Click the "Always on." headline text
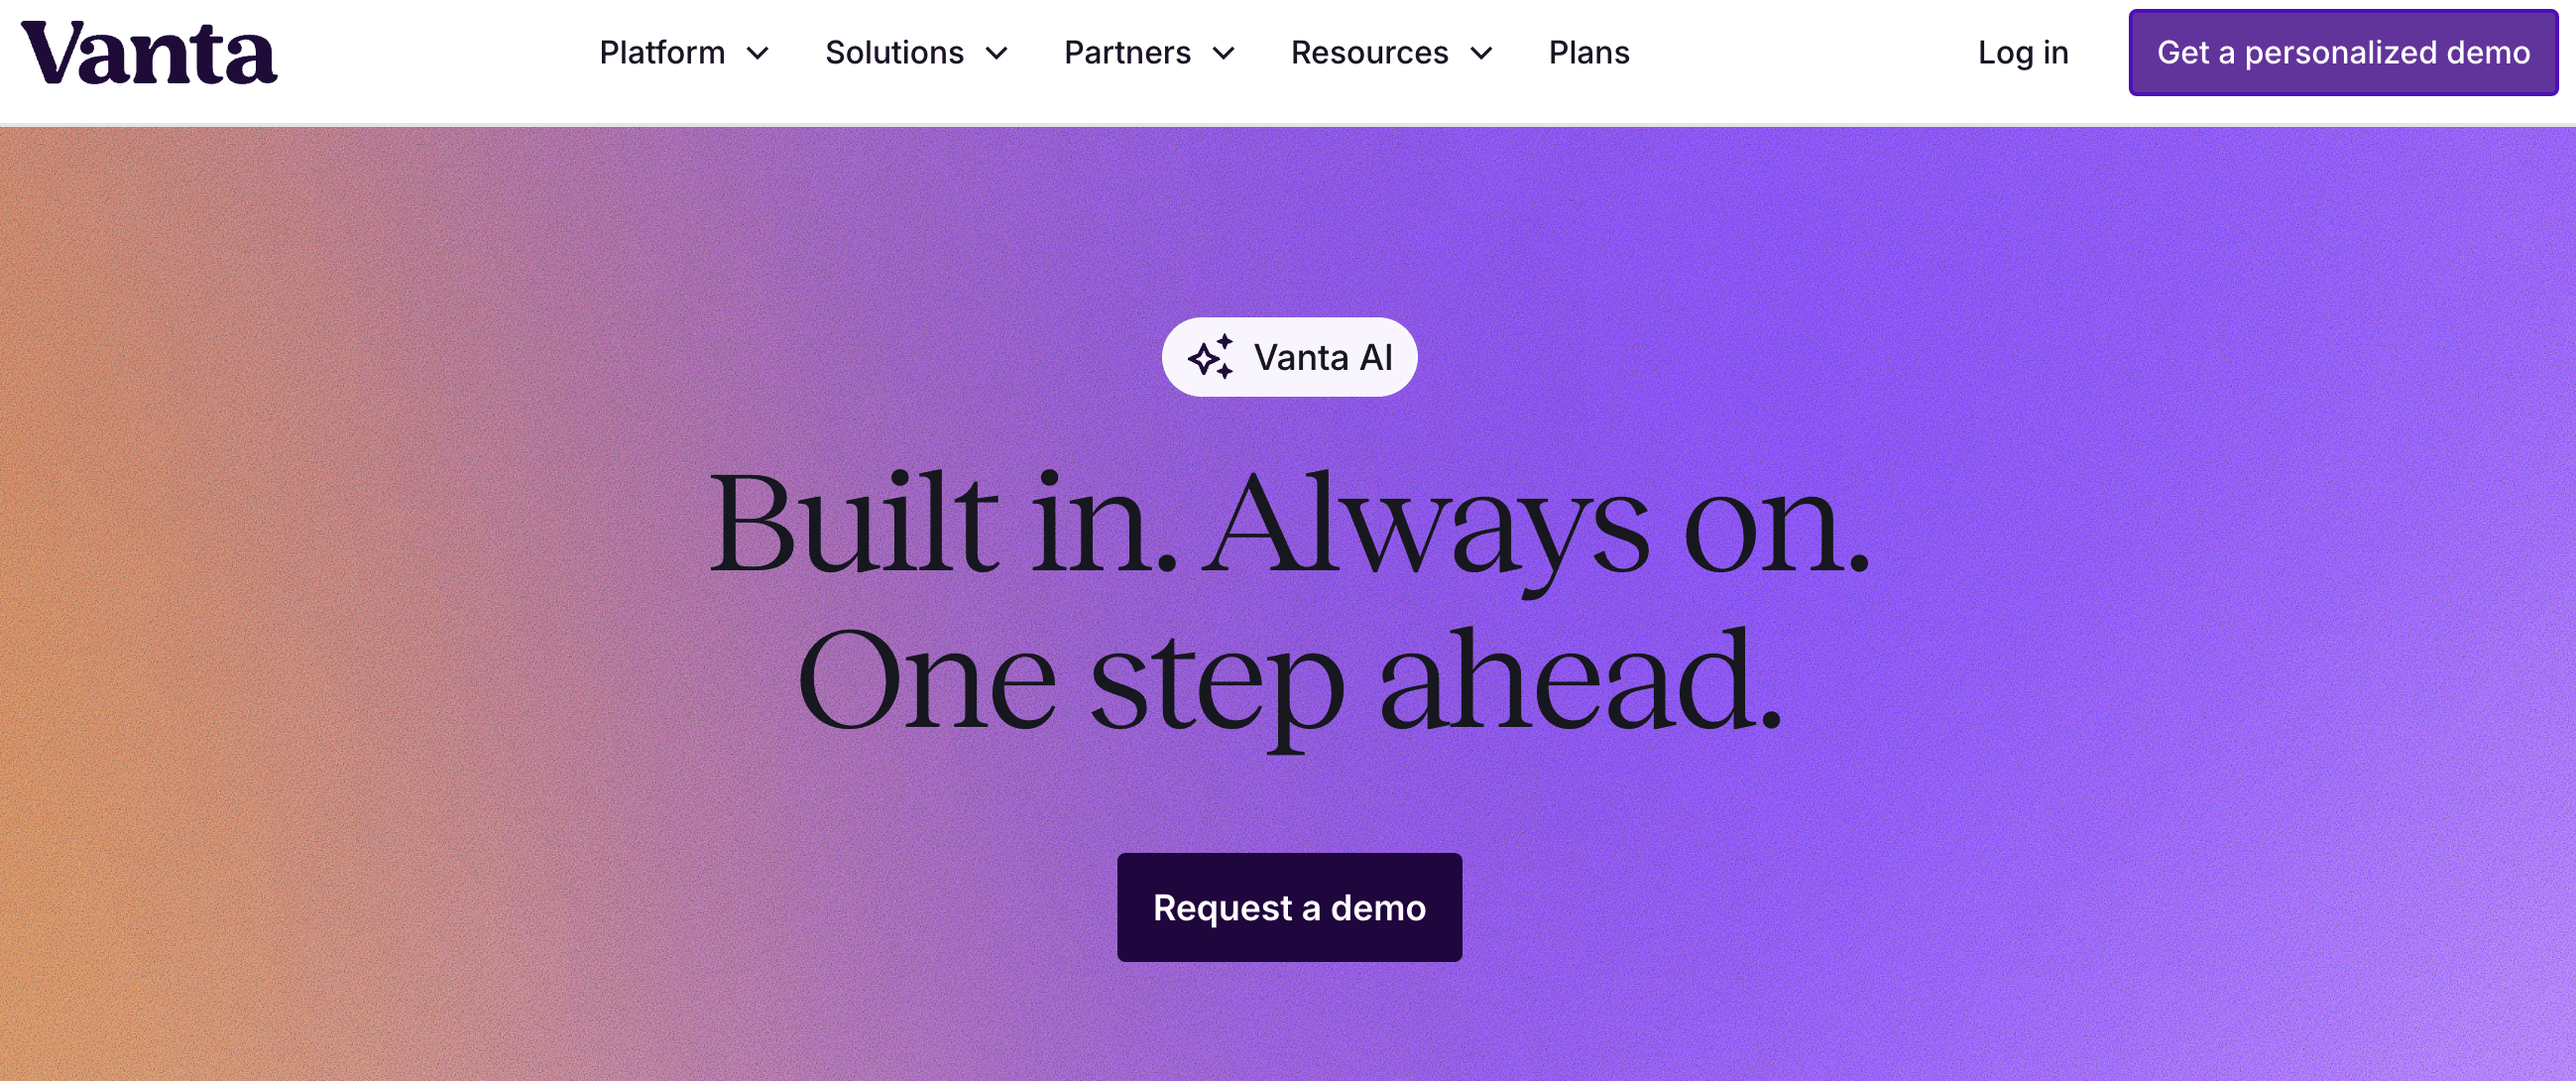2576x1081 pixels. point(1535,525)
